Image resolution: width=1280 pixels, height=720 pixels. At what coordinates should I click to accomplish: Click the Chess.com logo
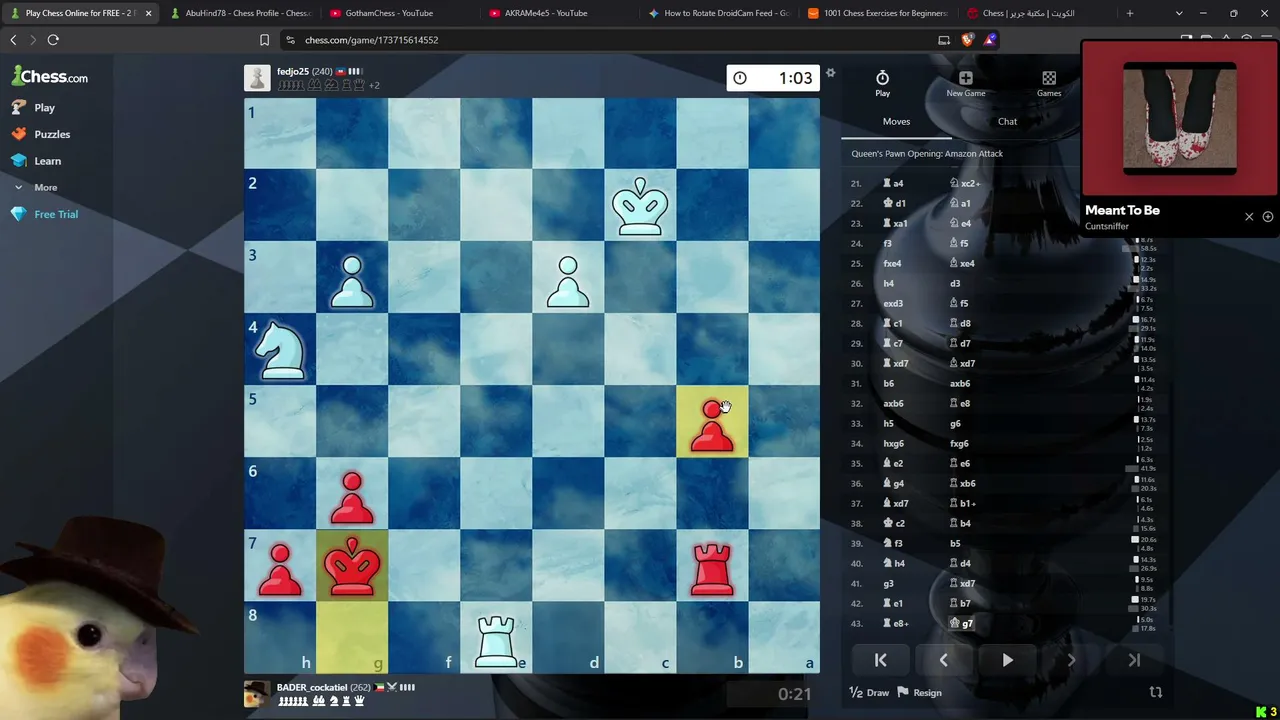[x=50, y=76]
